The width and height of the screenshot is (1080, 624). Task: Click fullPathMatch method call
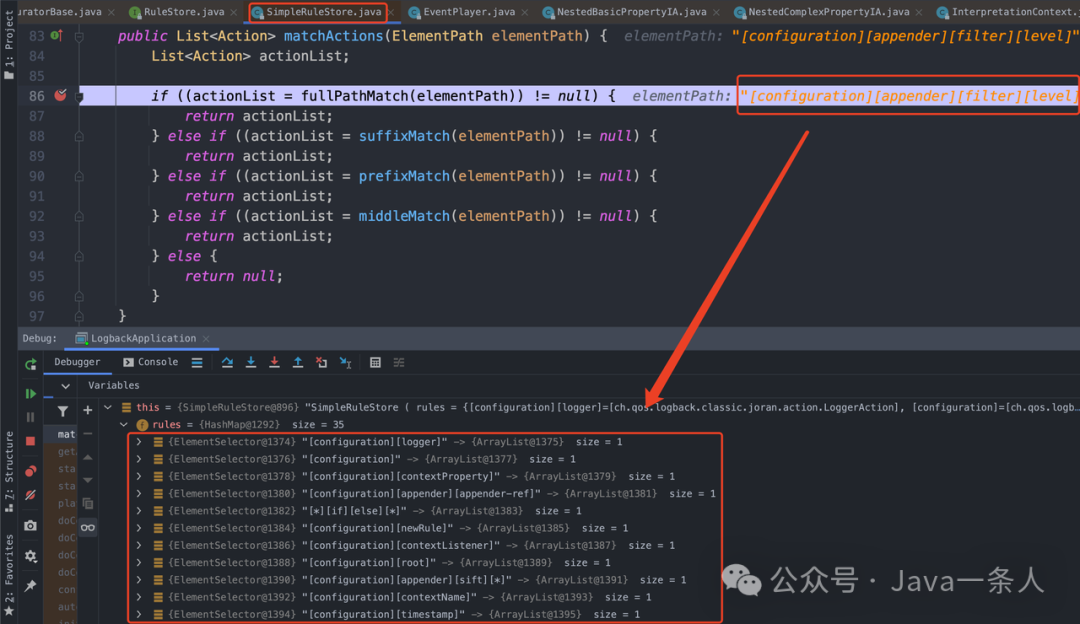tap(355, 96)
